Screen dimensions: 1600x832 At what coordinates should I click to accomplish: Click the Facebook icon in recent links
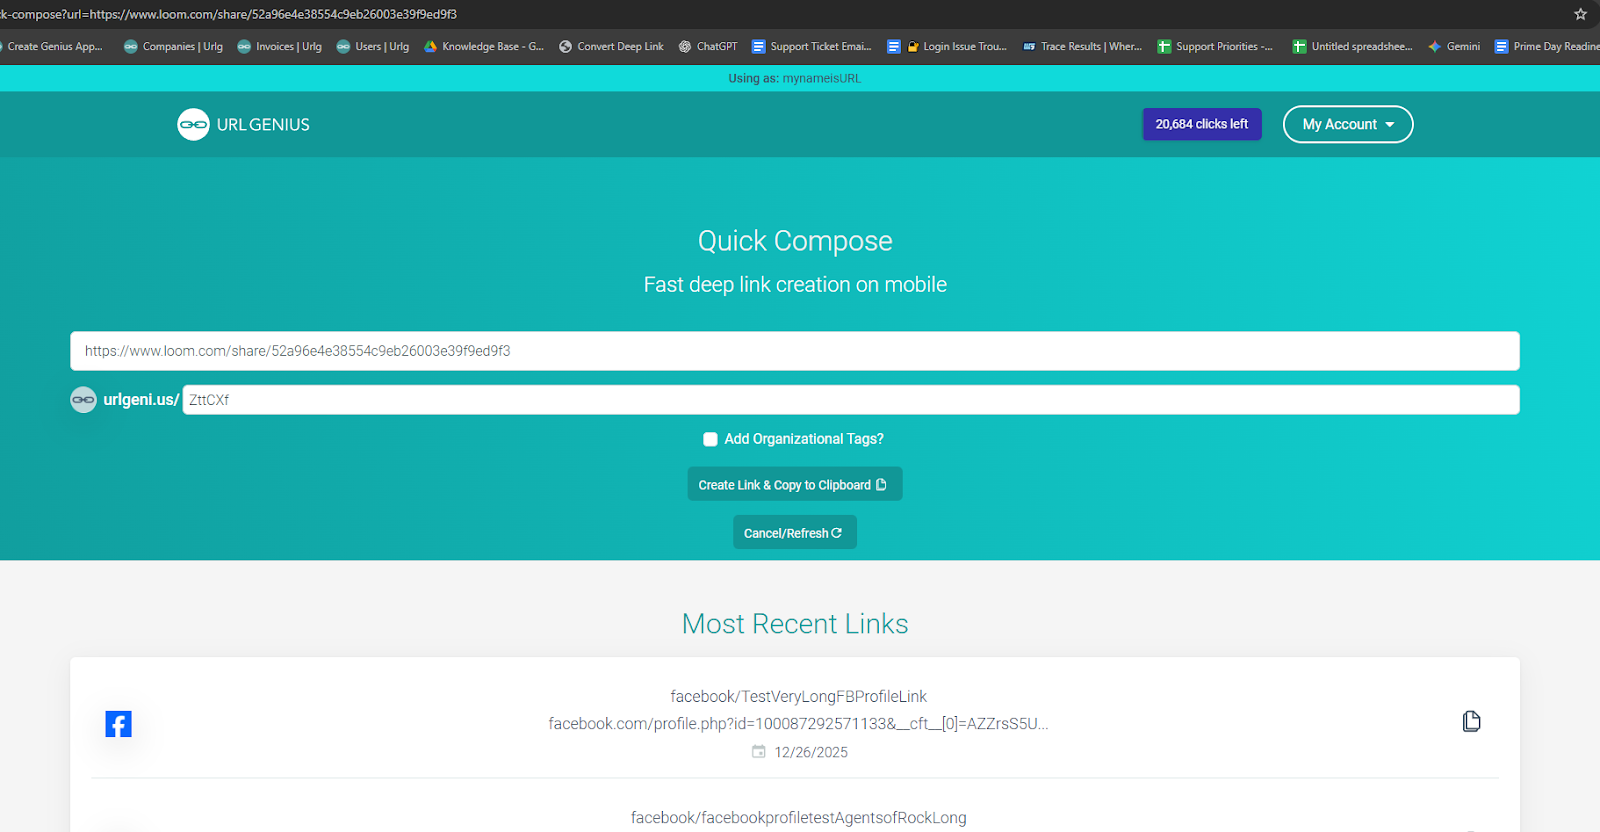[118, 724]
